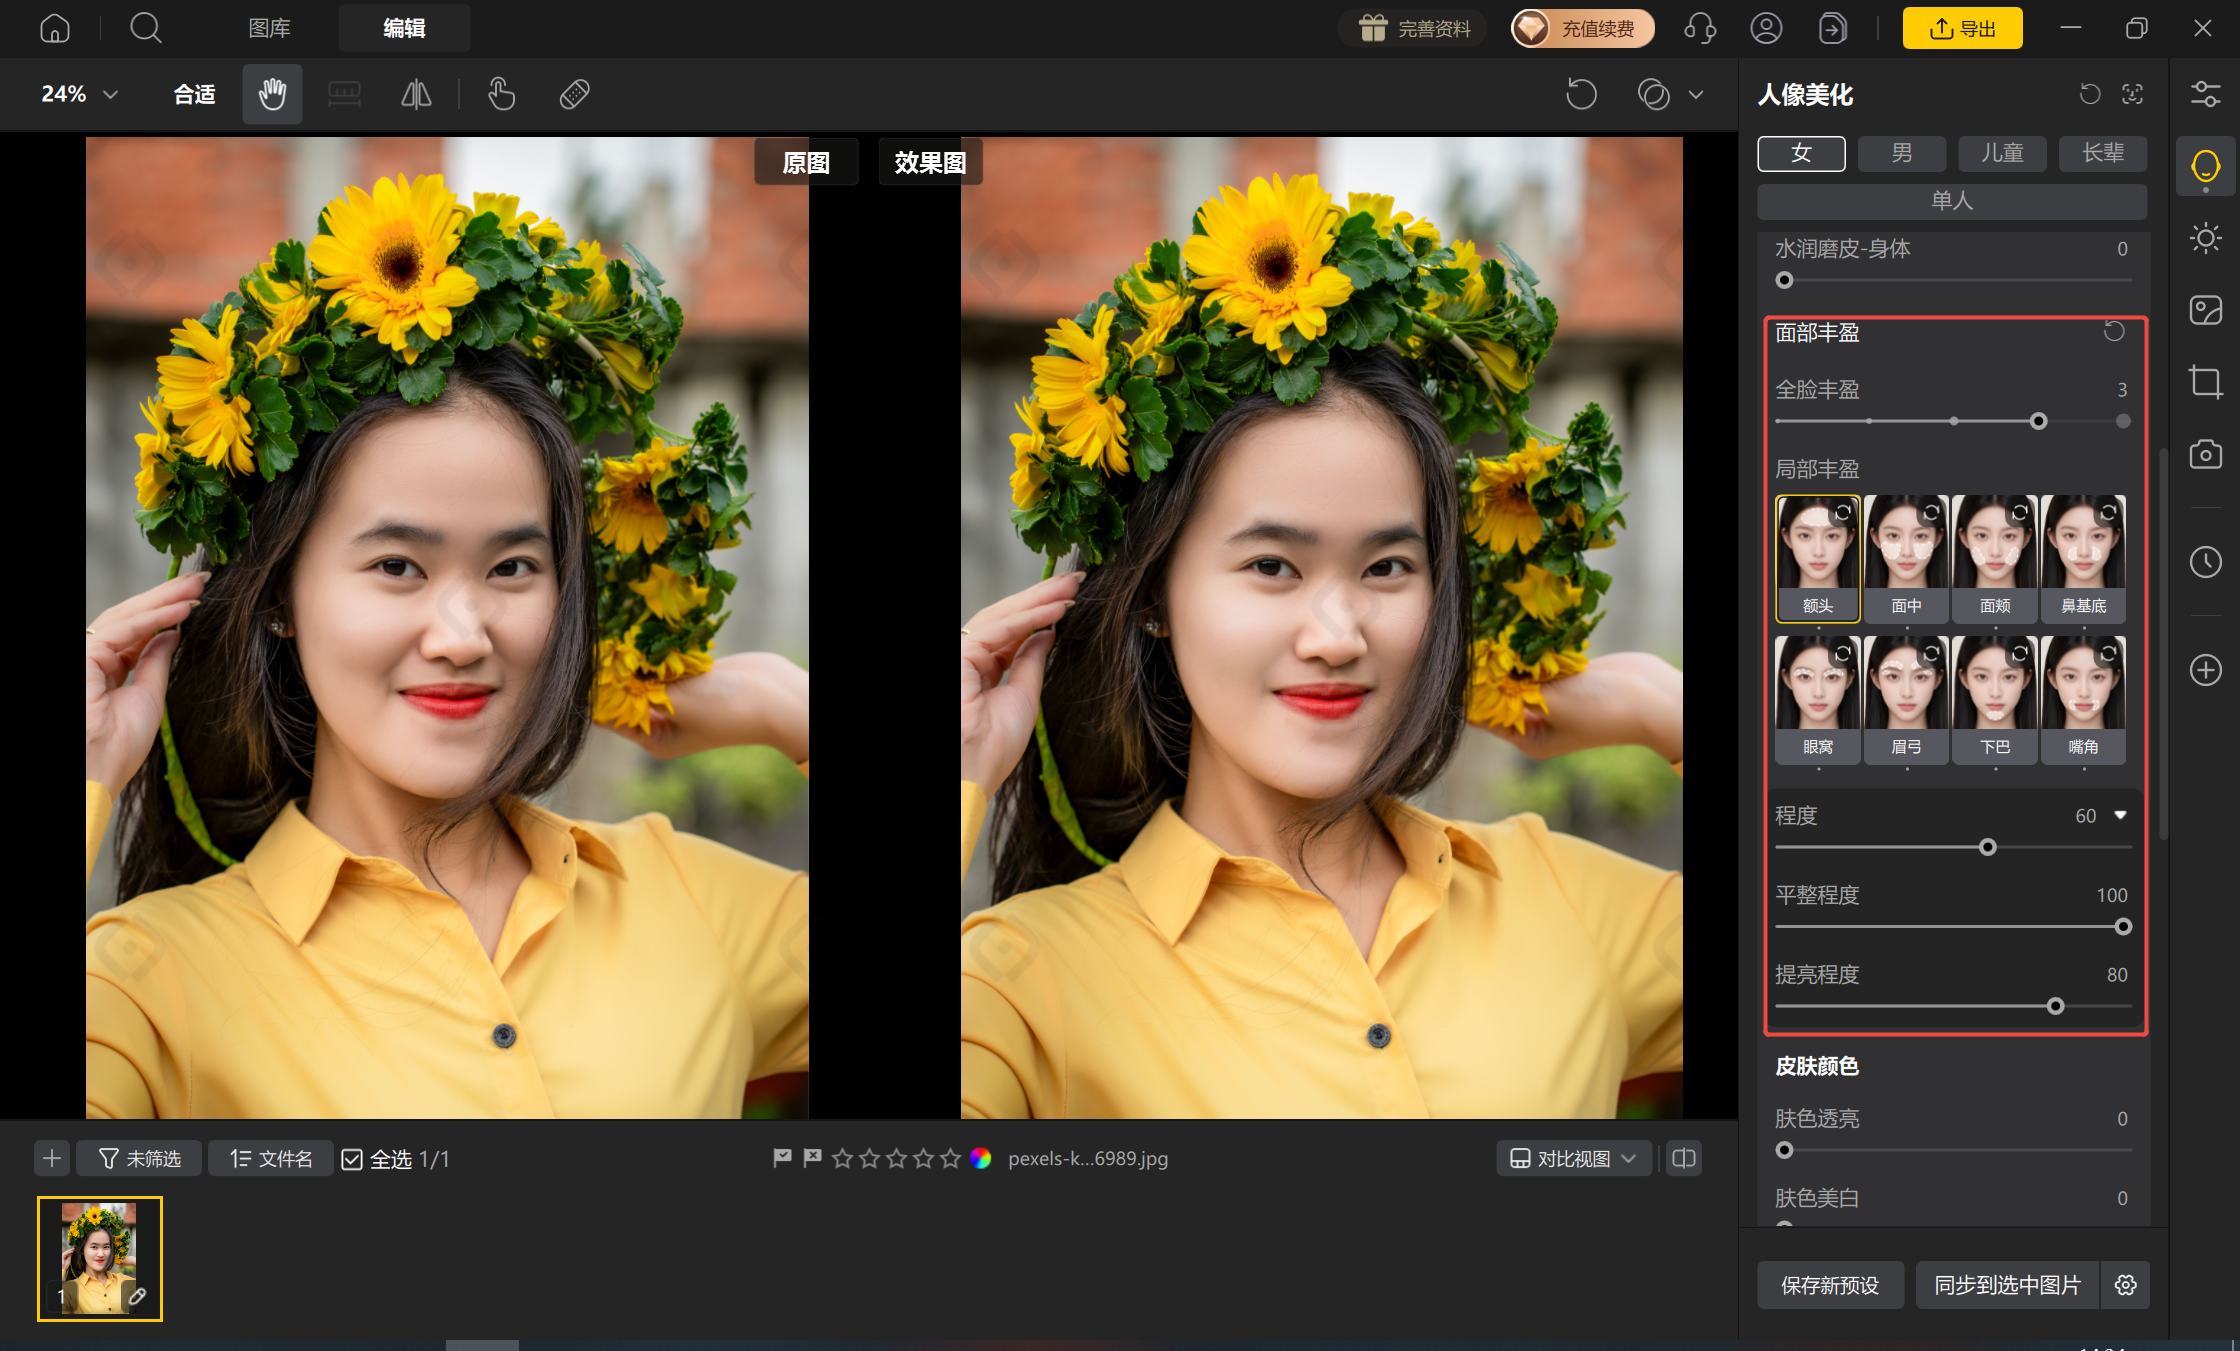Select the finger touch retouch tool
This screenshot has width=2240, height=1351.
[501, 94]
